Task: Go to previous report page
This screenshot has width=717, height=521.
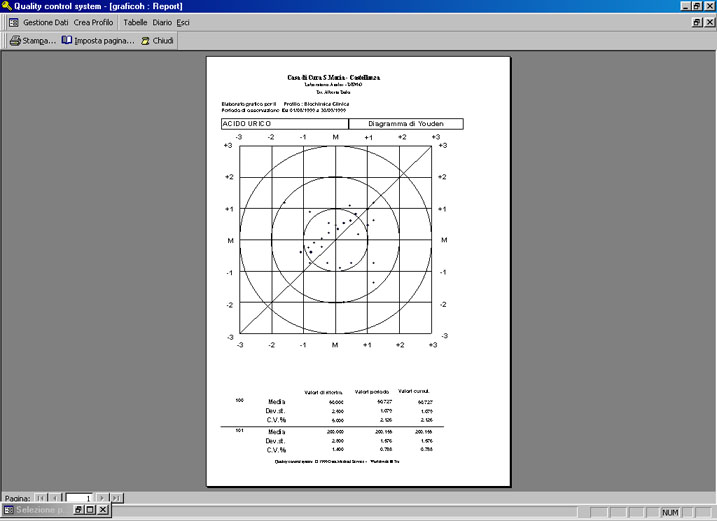Action: (x=55, y=498)
